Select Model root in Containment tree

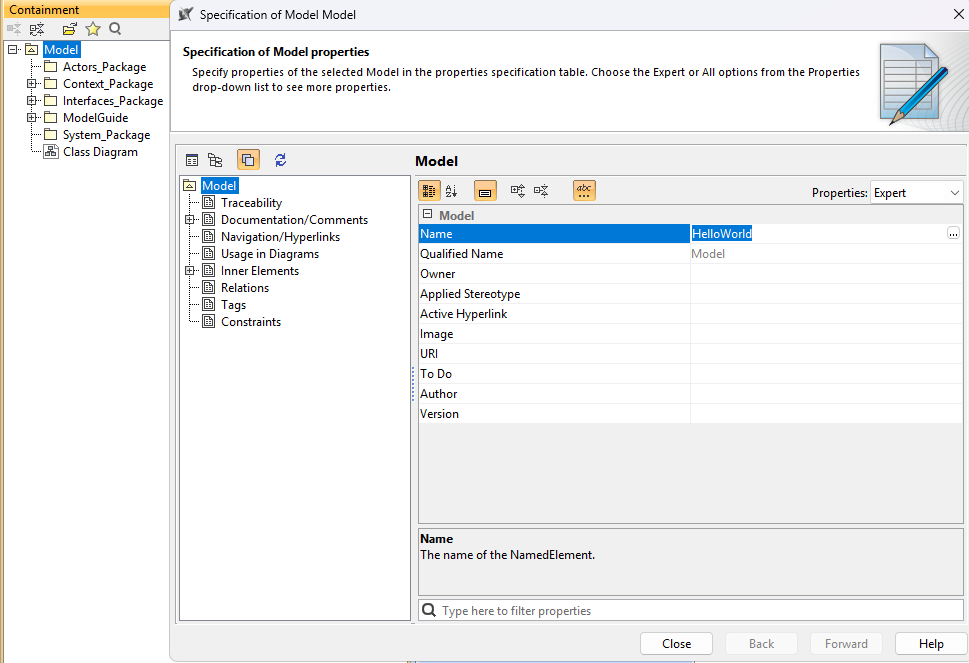(x=61, y=49)
